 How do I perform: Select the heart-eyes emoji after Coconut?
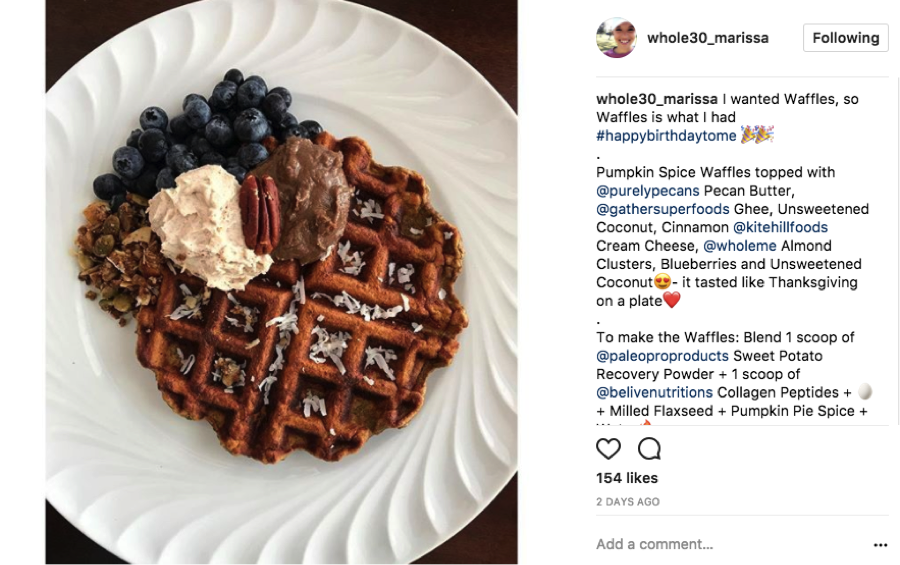tap(662, 282)
